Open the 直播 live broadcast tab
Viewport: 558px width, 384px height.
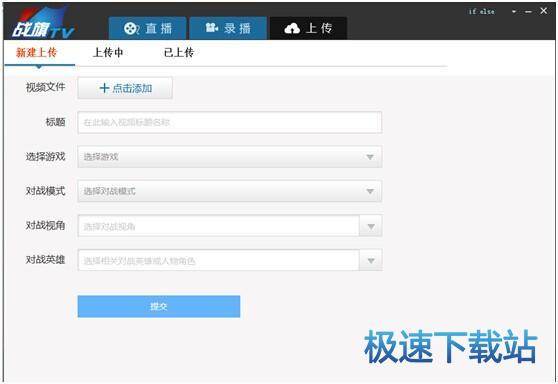[147, 28]
